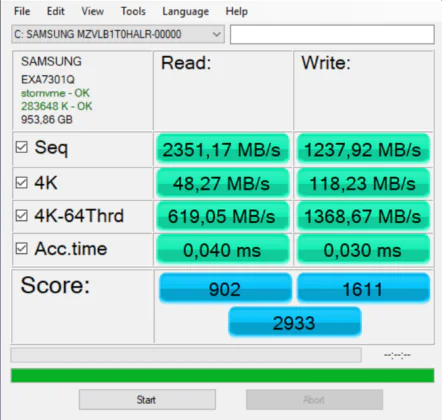Expand the drive selection dropdown arrow
This screenshot has height=420, width=442.
point(217,34)
